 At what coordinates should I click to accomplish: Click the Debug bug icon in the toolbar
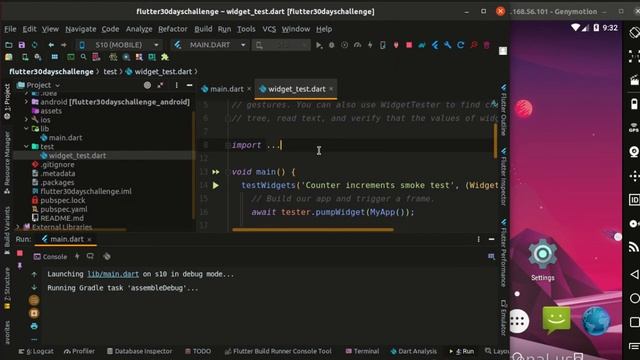331,45
